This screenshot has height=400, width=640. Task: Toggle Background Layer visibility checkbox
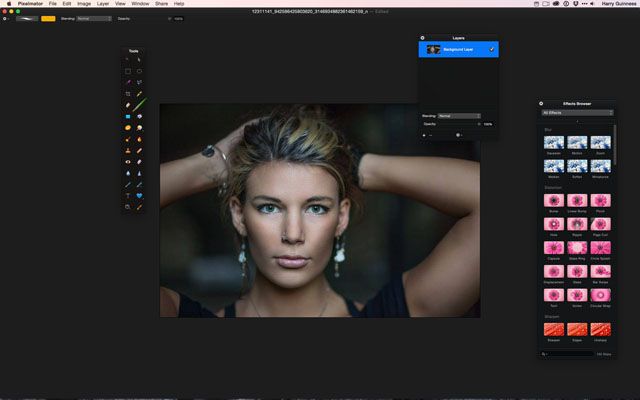(492, 49)
